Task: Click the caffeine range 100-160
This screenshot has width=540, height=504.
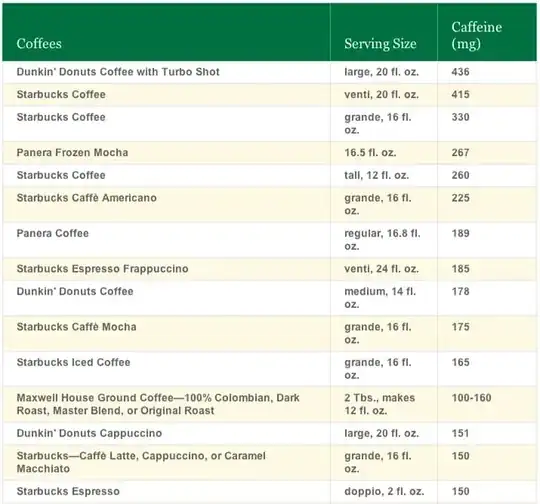Action: (x=471, y=398)
